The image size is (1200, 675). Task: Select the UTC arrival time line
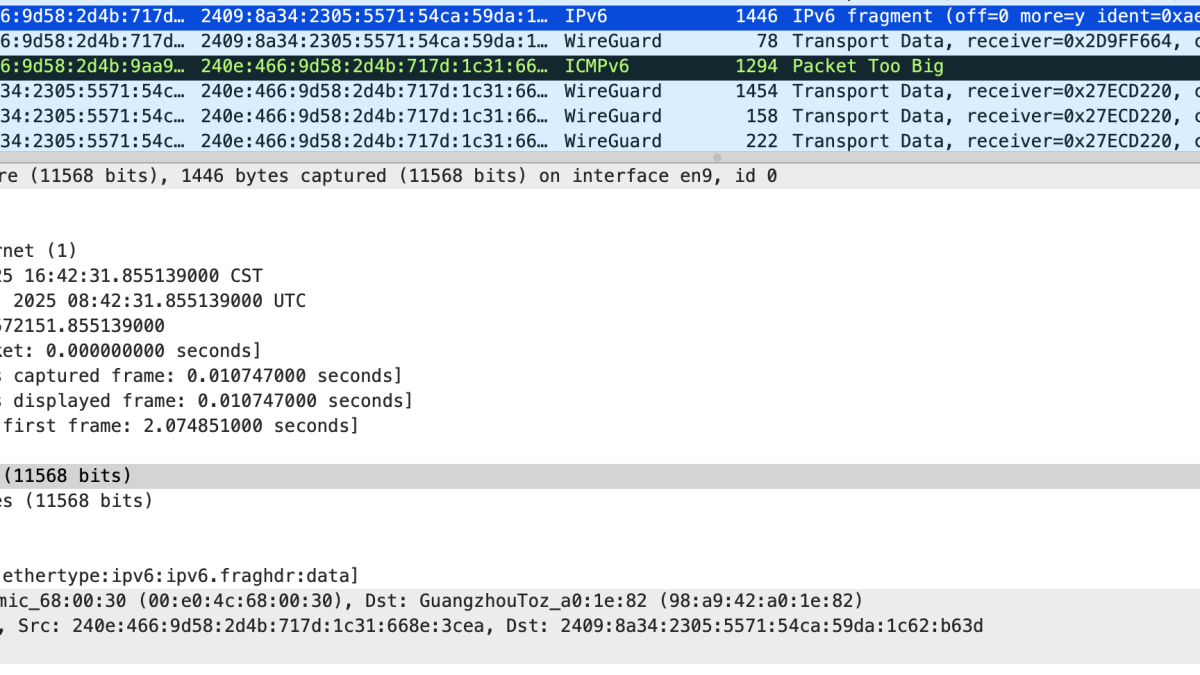tap(150, 300)
